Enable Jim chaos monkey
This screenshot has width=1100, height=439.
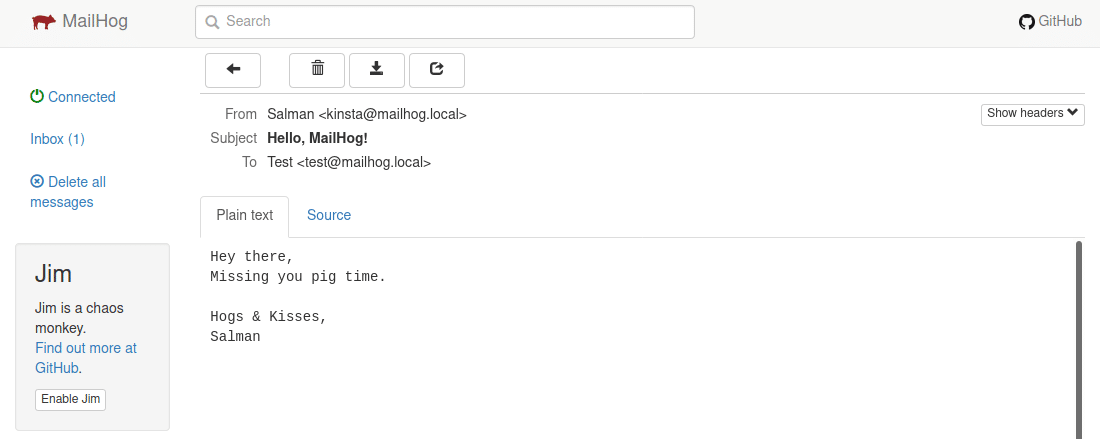70,399
